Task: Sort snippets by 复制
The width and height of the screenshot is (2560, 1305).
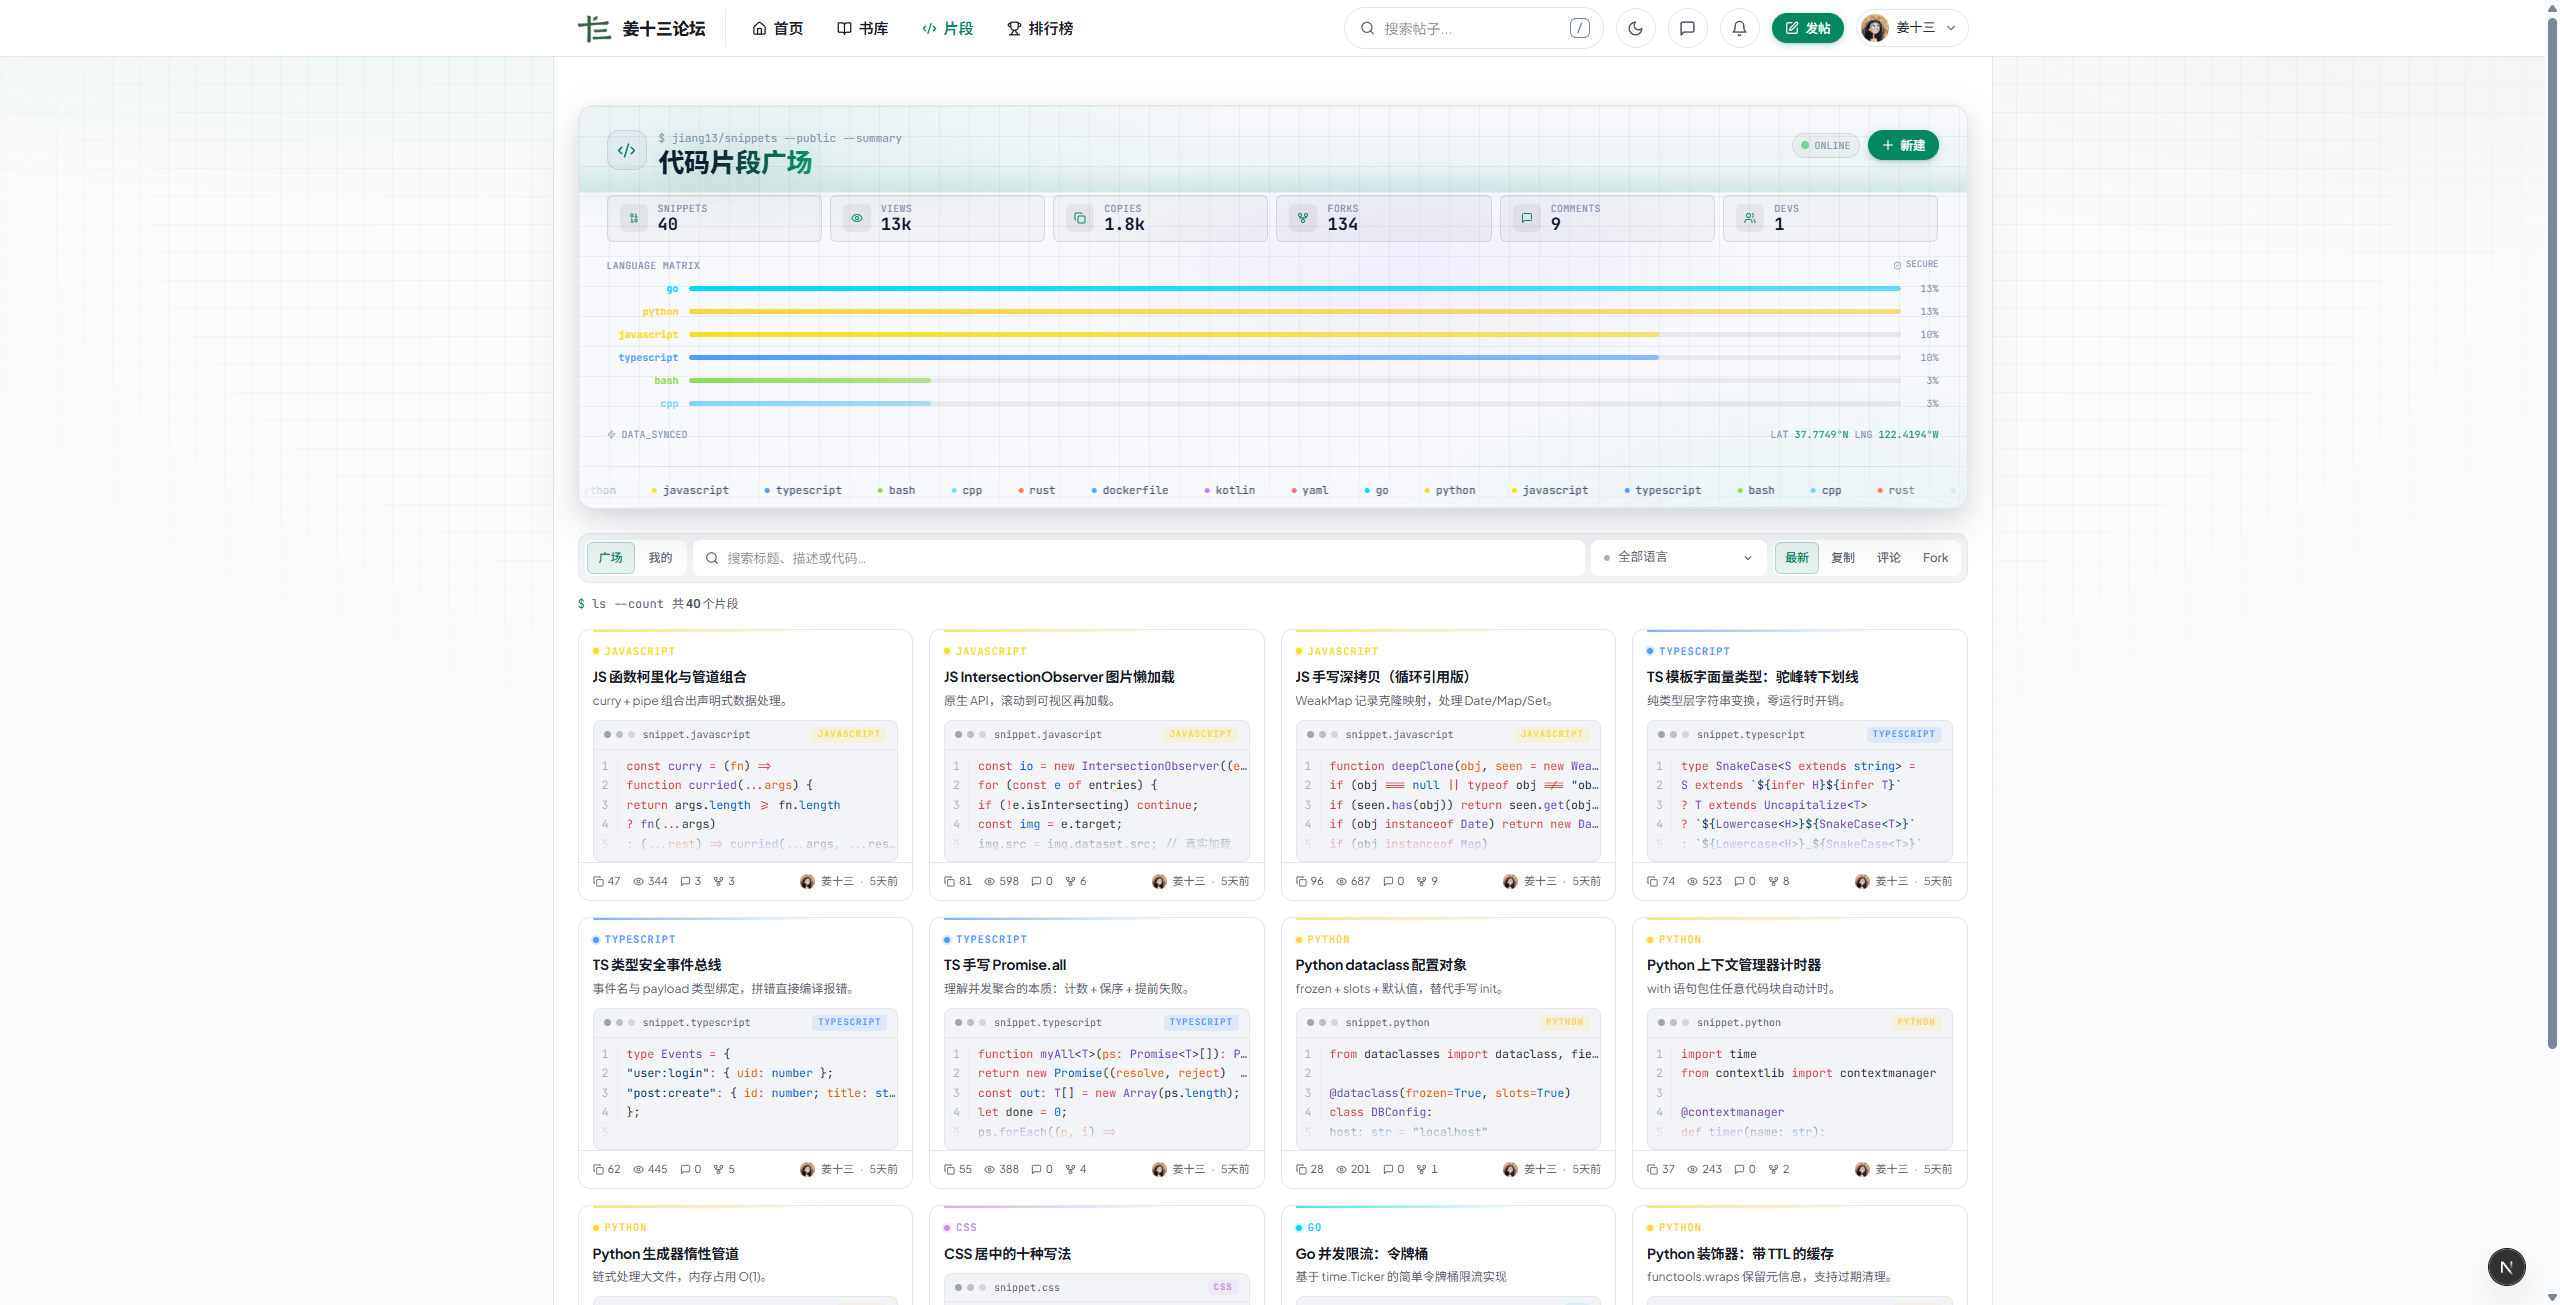Action: (1842, 558)
